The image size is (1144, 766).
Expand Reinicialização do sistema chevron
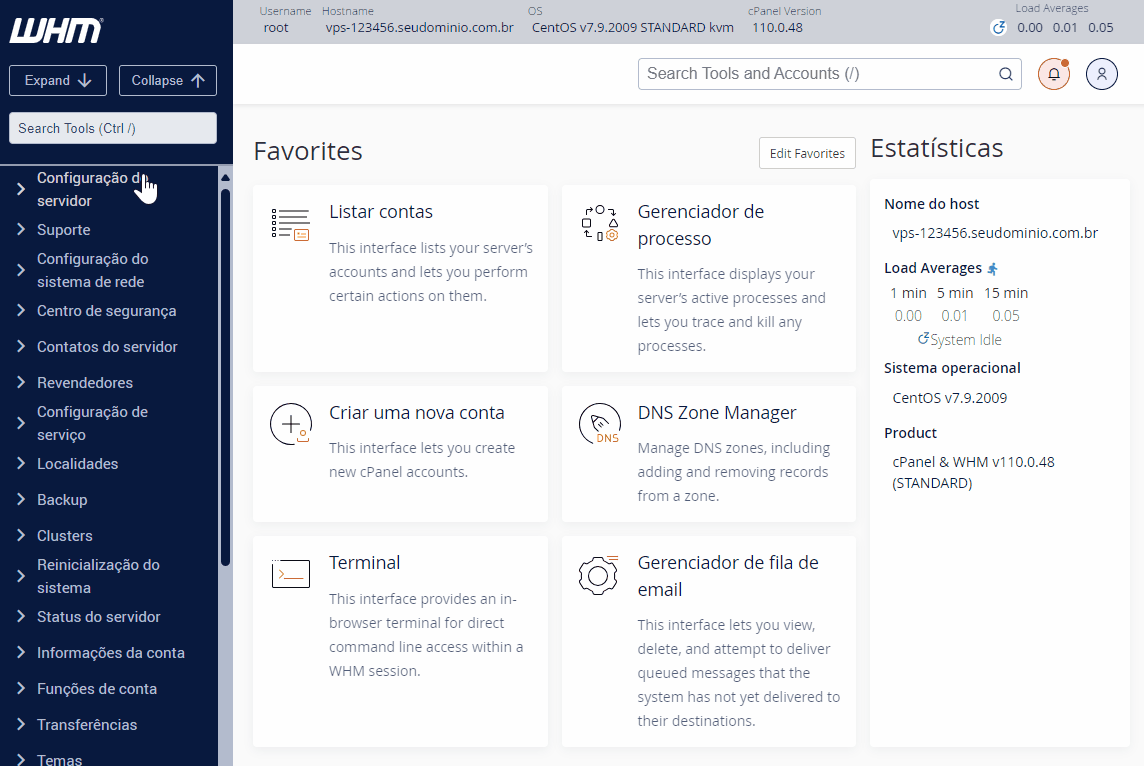20,576
